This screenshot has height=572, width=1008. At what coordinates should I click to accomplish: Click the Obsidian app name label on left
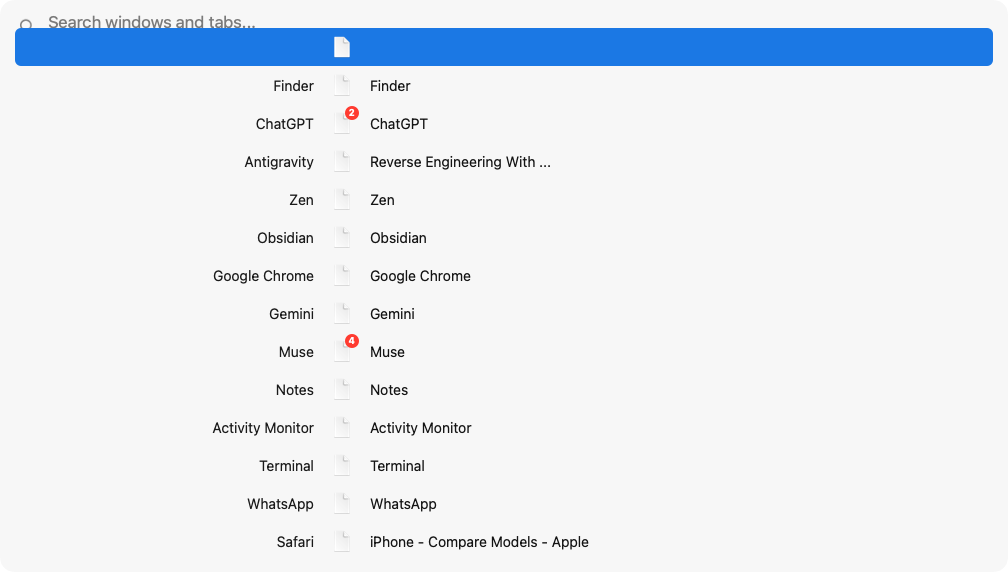tap(285, 237)
